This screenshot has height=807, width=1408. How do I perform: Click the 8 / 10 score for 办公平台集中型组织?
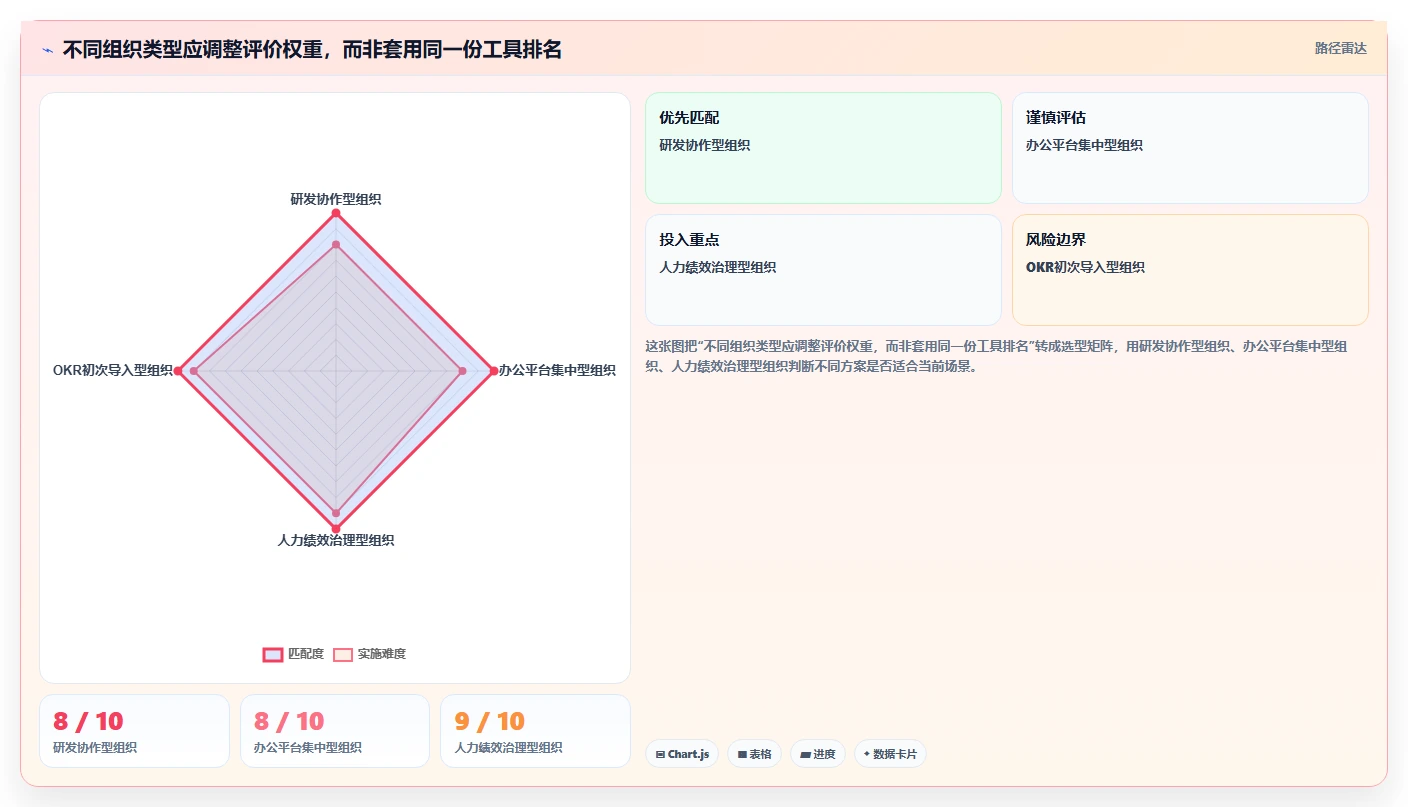[289, 721]
